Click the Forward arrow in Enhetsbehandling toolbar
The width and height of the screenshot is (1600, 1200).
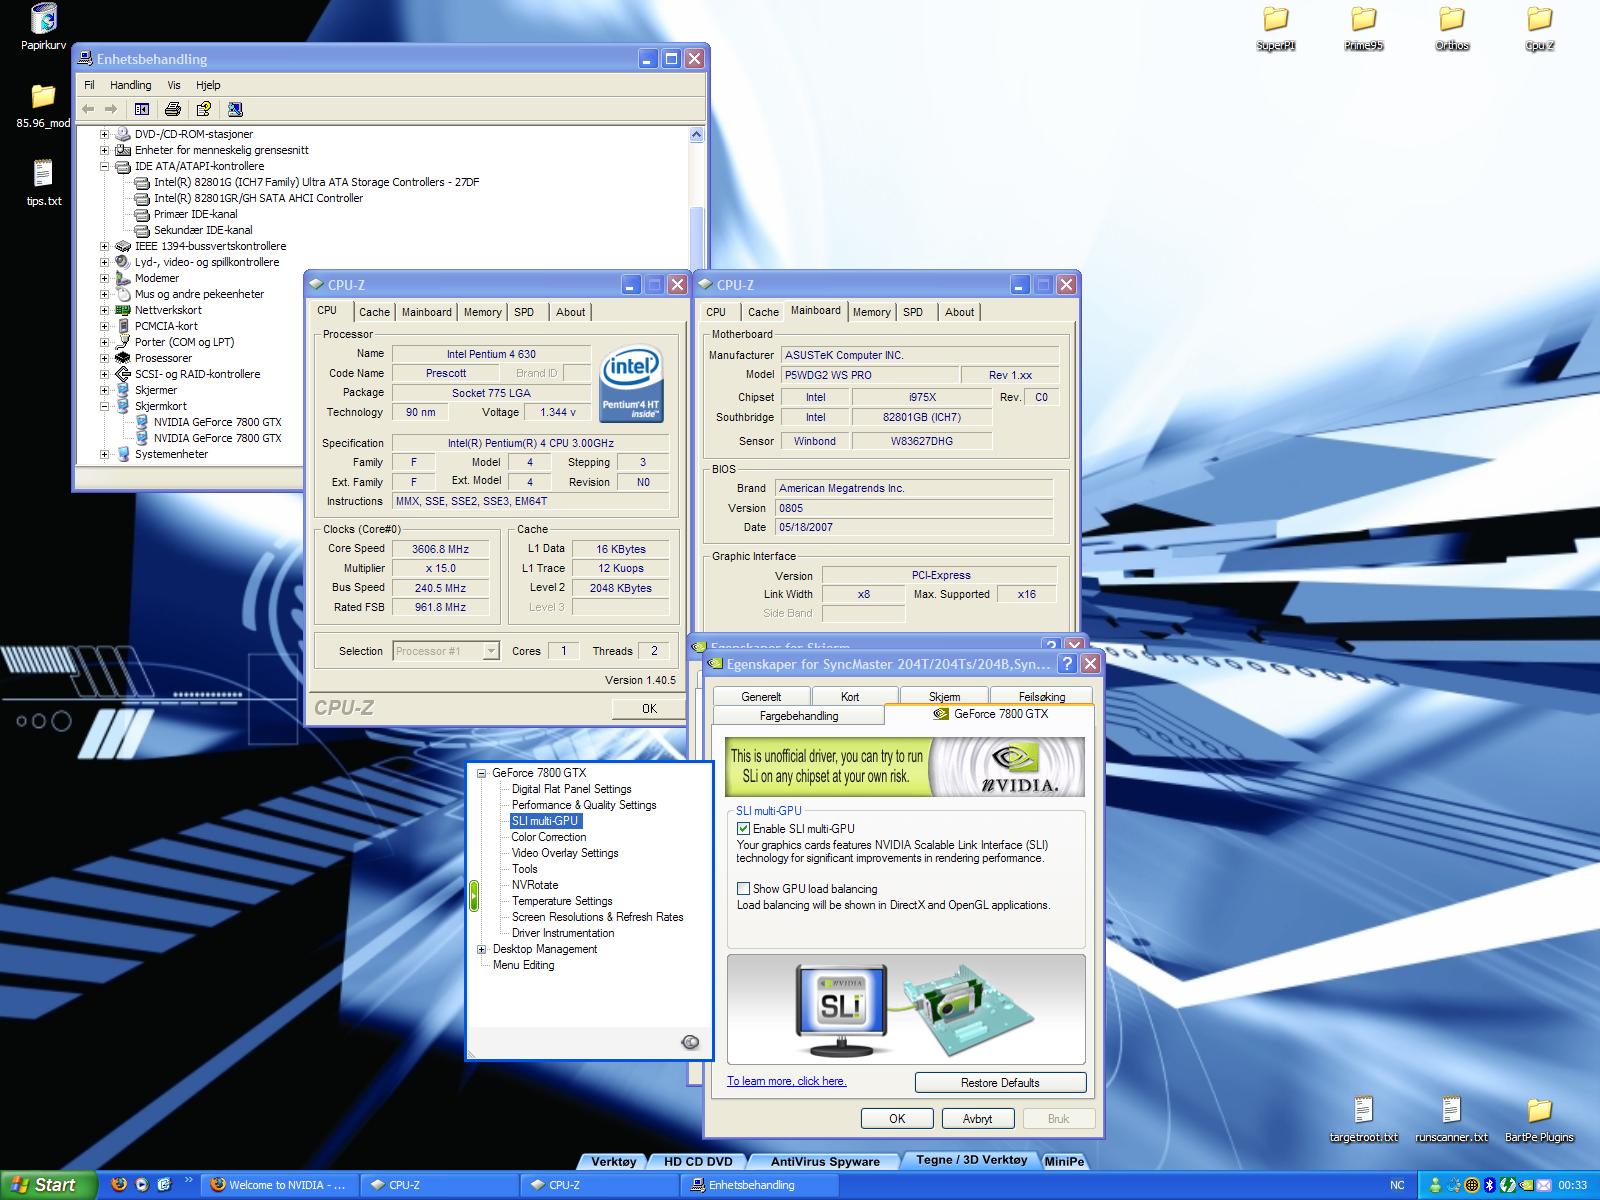pyautogui.click(x=111, y=109)
